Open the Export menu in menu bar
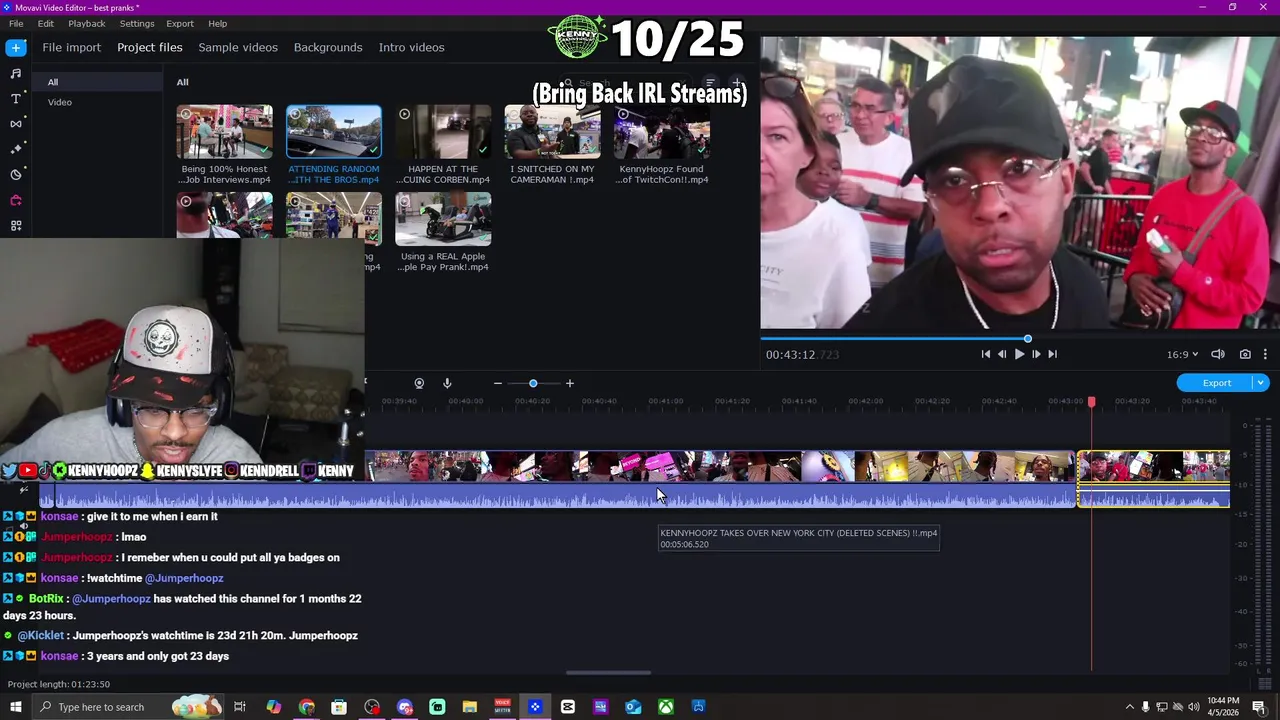 [180, 23]
